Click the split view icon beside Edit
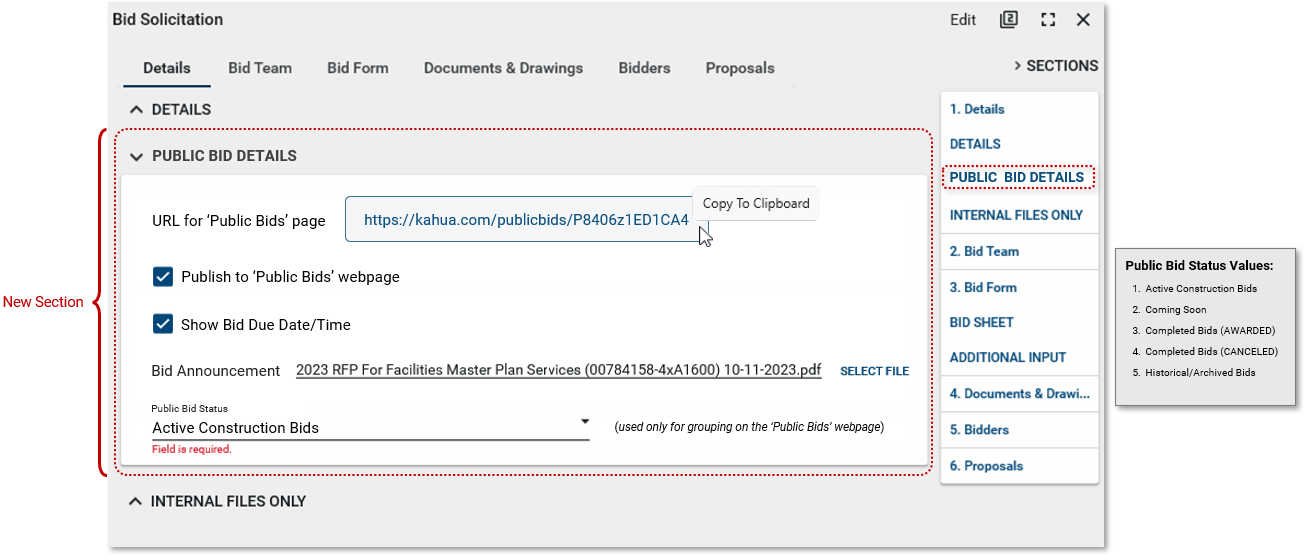The height and width of the screenshot is (560, 1304). click(1008, 20)
